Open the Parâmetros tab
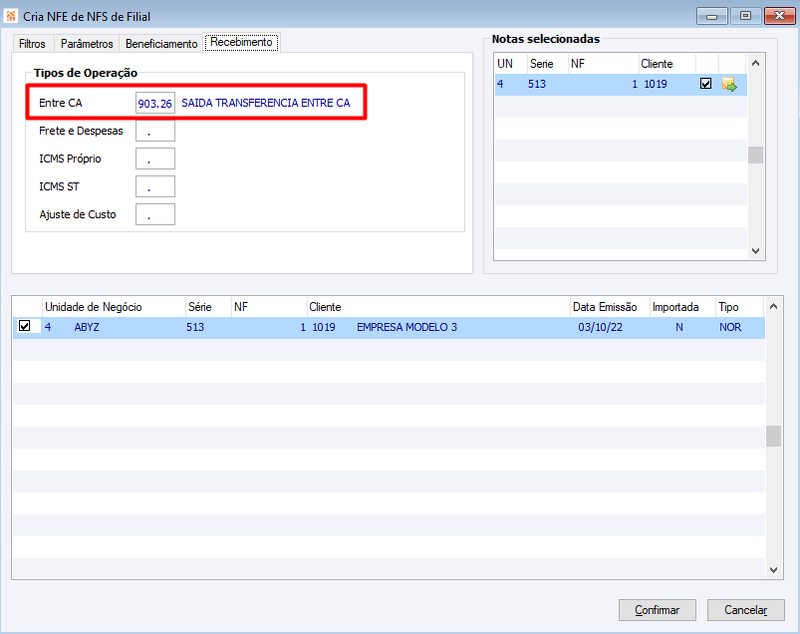Screen dimensions: 800x634 tap(87, 44)
